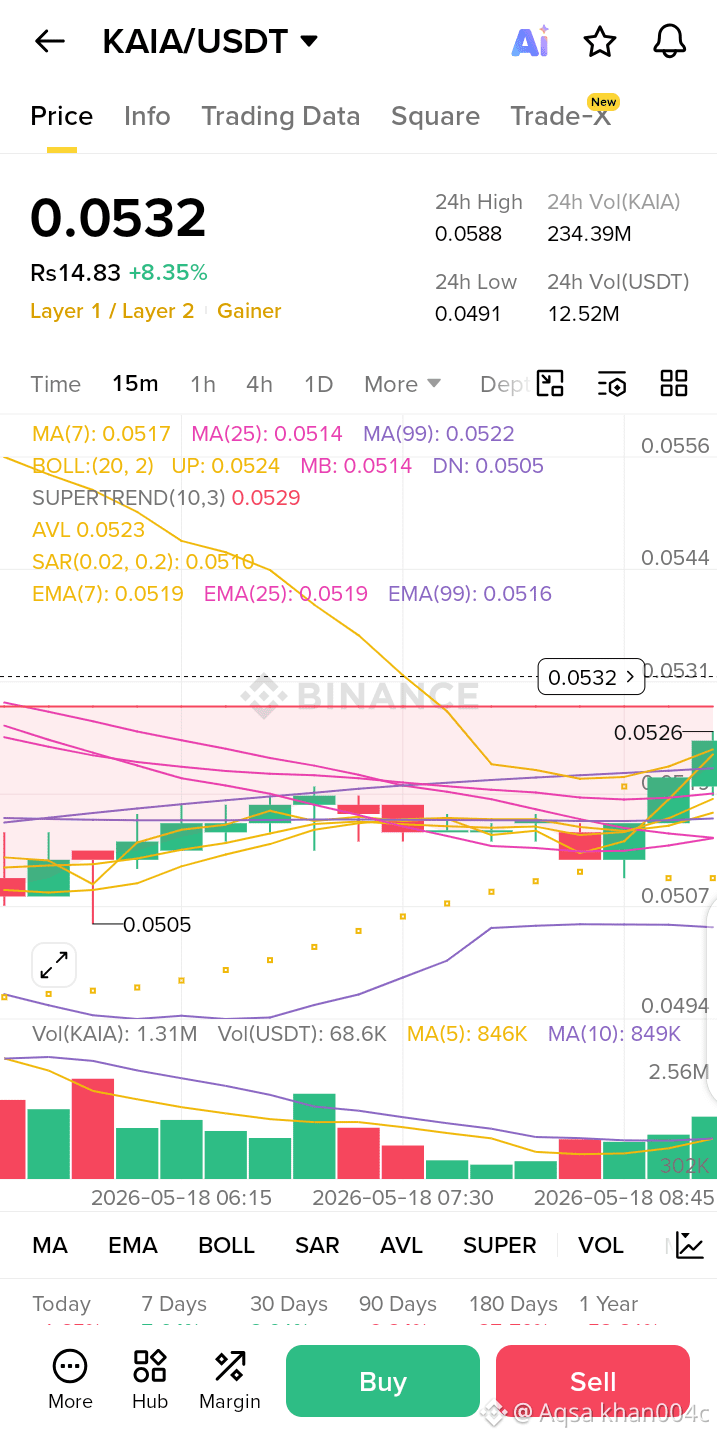Go back using the back arrow
The width and height of the screenshot is (717, 1438).
click(49, 41)
